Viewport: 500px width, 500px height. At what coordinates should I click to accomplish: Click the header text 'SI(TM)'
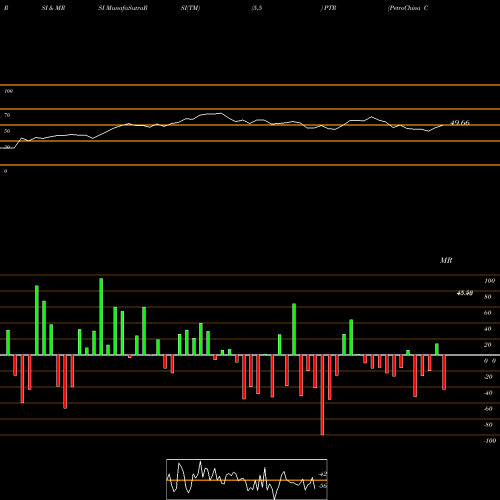point(190,8)
